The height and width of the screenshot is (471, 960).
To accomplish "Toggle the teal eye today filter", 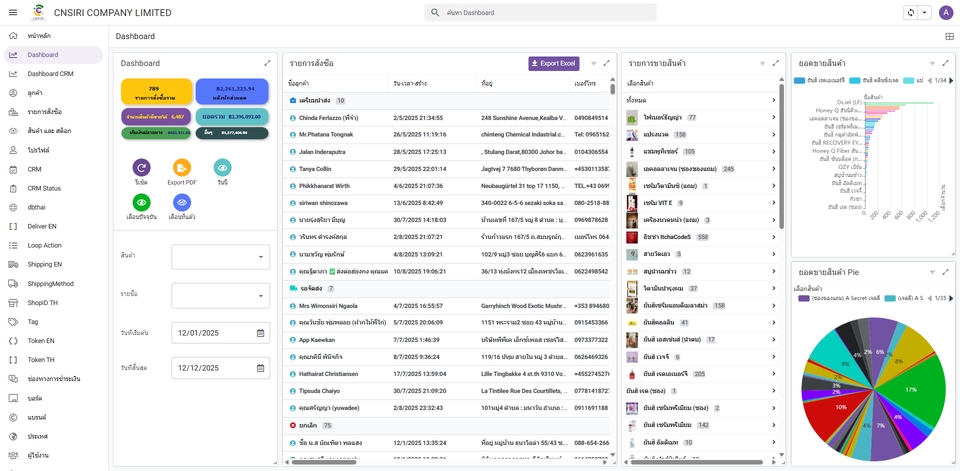I will tap(222, 168).
